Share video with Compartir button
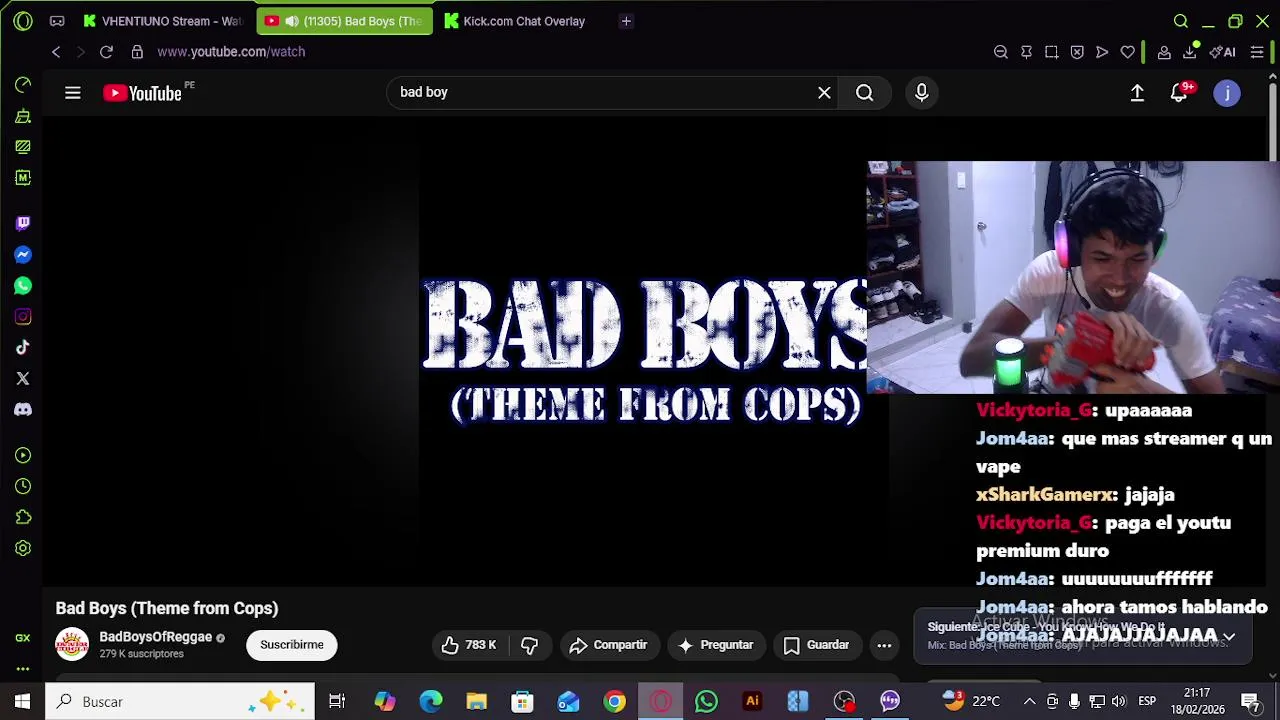This screenshot has height=720, width=1280. (x=609, y=645)
